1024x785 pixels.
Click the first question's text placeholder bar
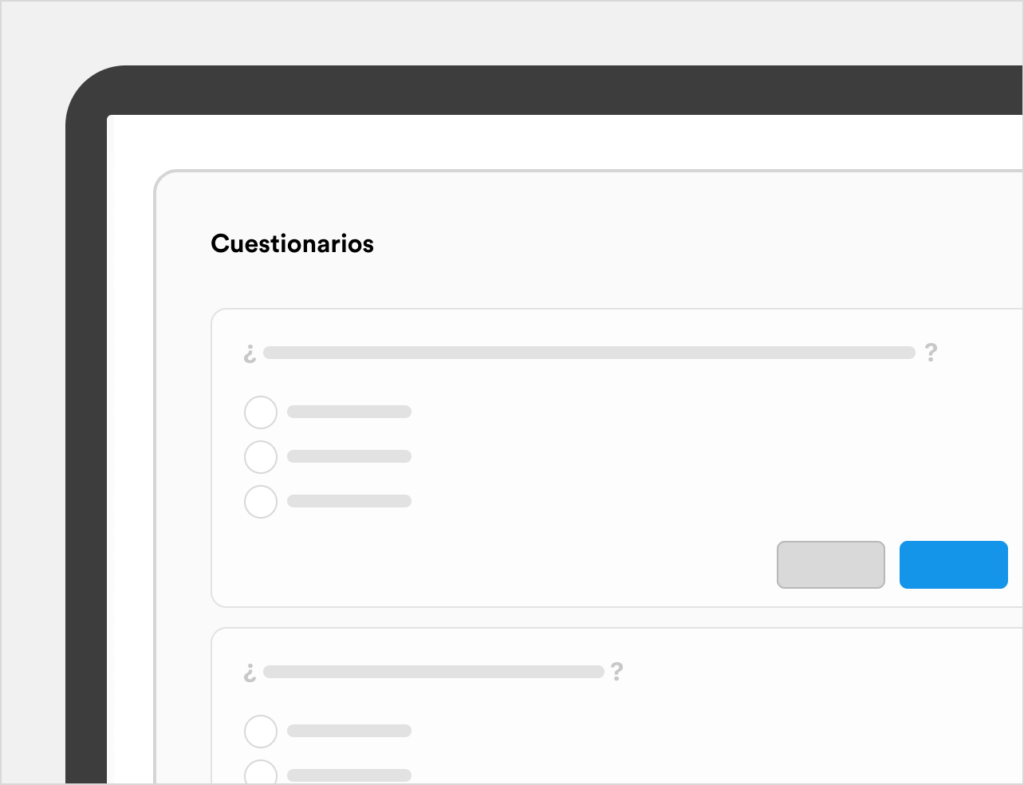[589, 353]
